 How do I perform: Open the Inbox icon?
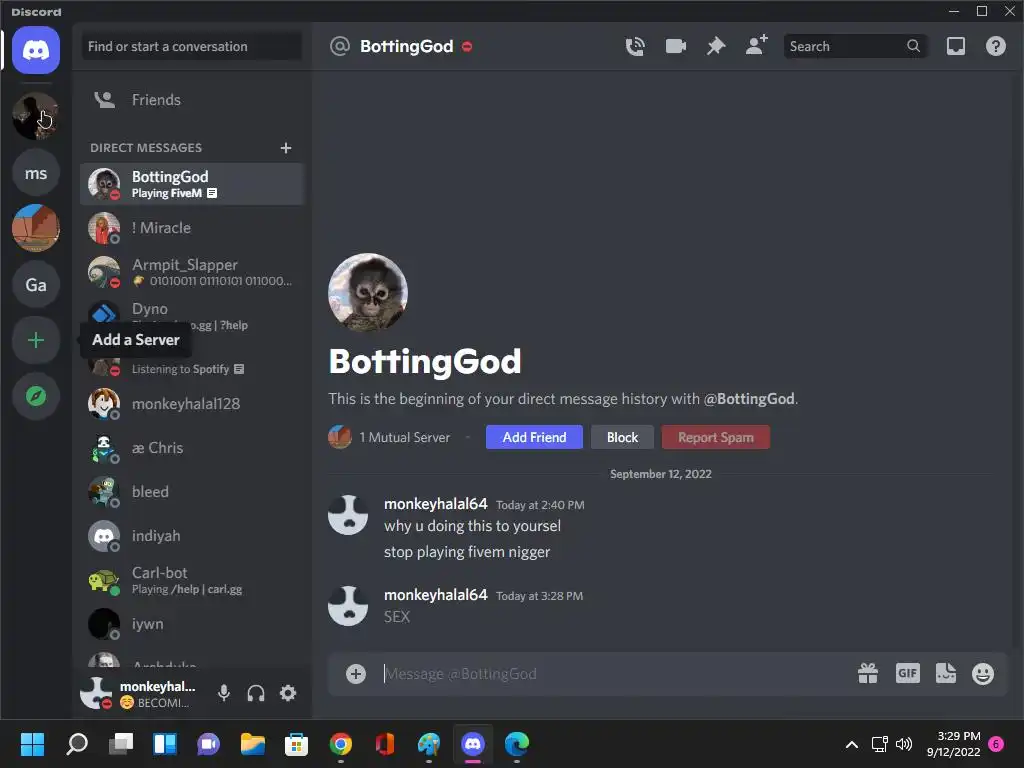point(955,46)
